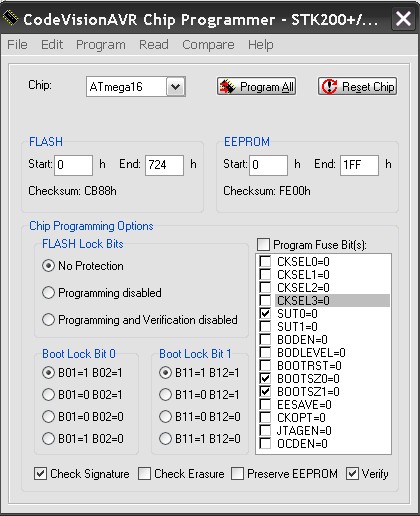Open the Read menu

pyautogui.click(x=154, y=45)
